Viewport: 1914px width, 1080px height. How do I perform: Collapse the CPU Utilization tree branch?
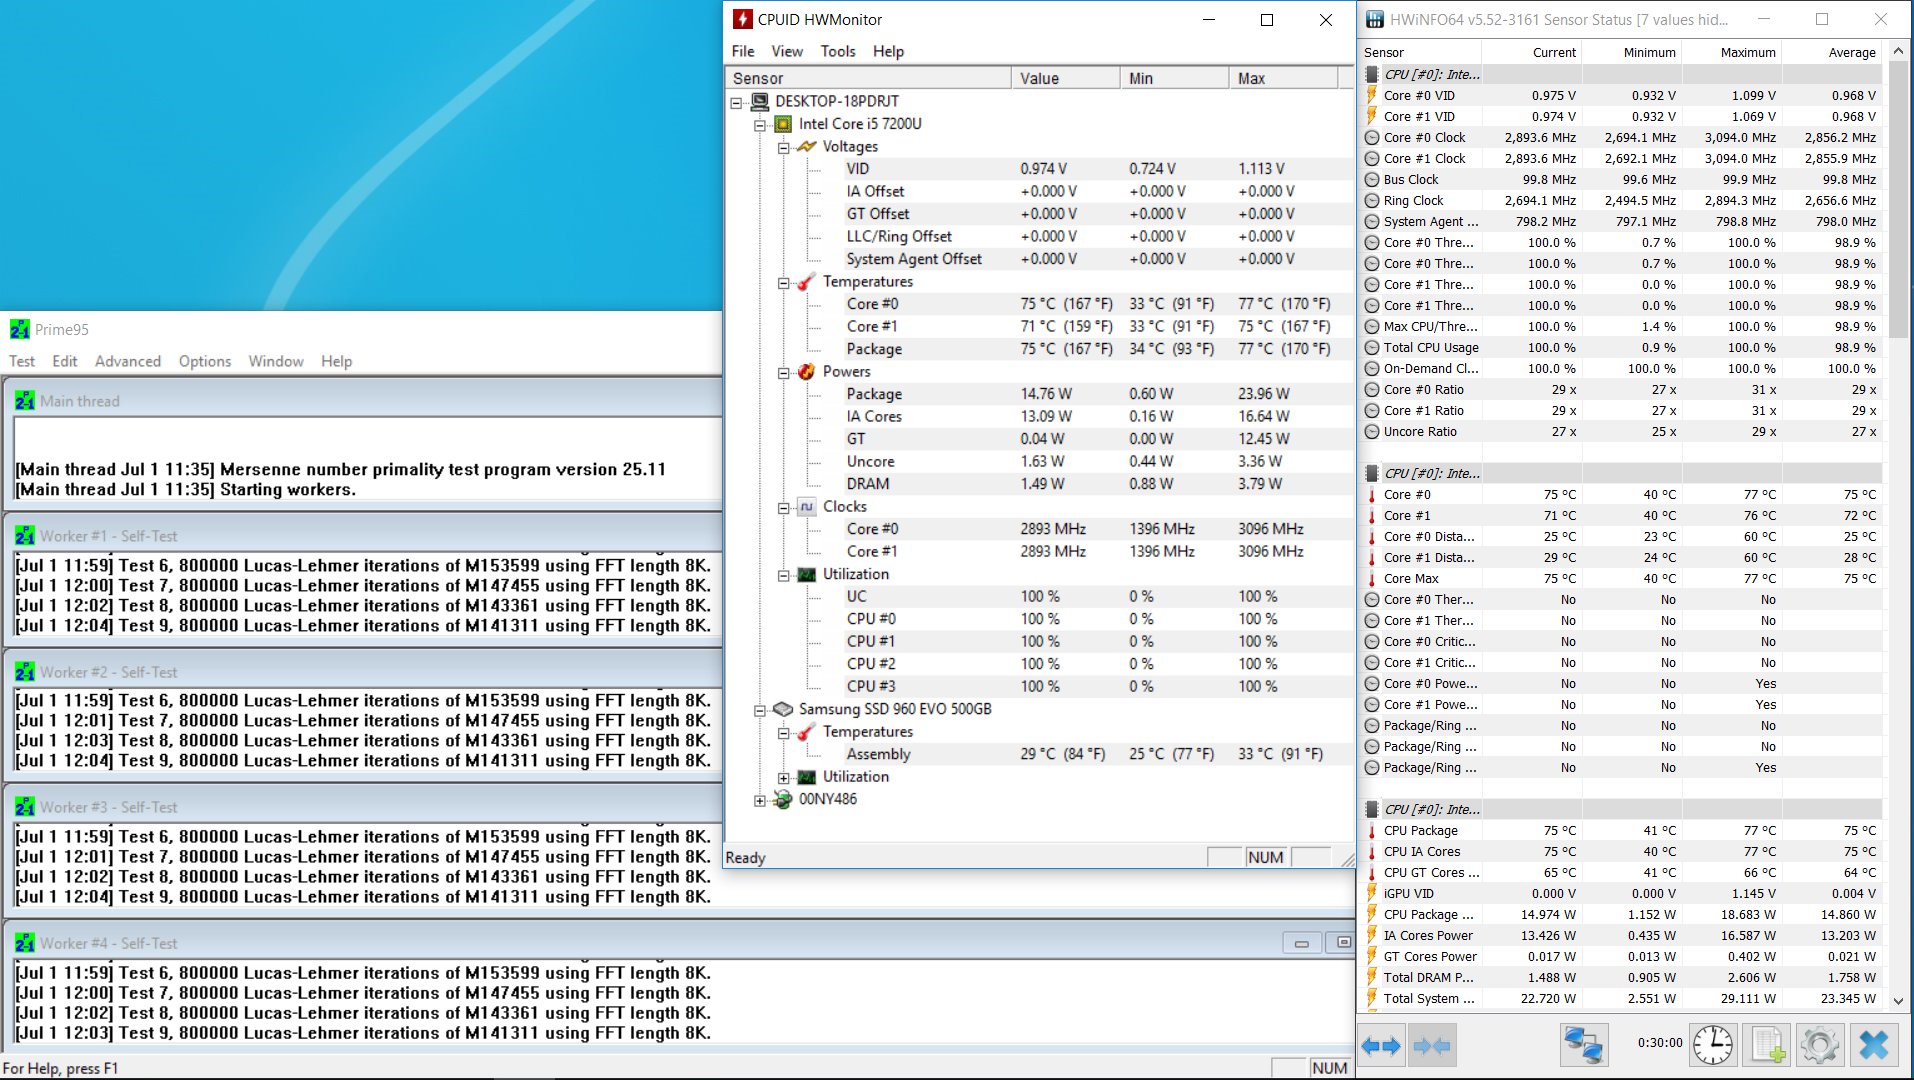[x=784, y=575]
